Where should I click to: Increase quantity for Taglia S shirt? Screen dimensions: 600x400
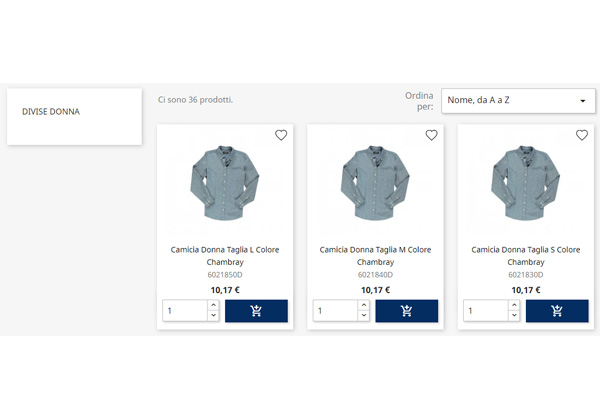click(x=513, y=306)
